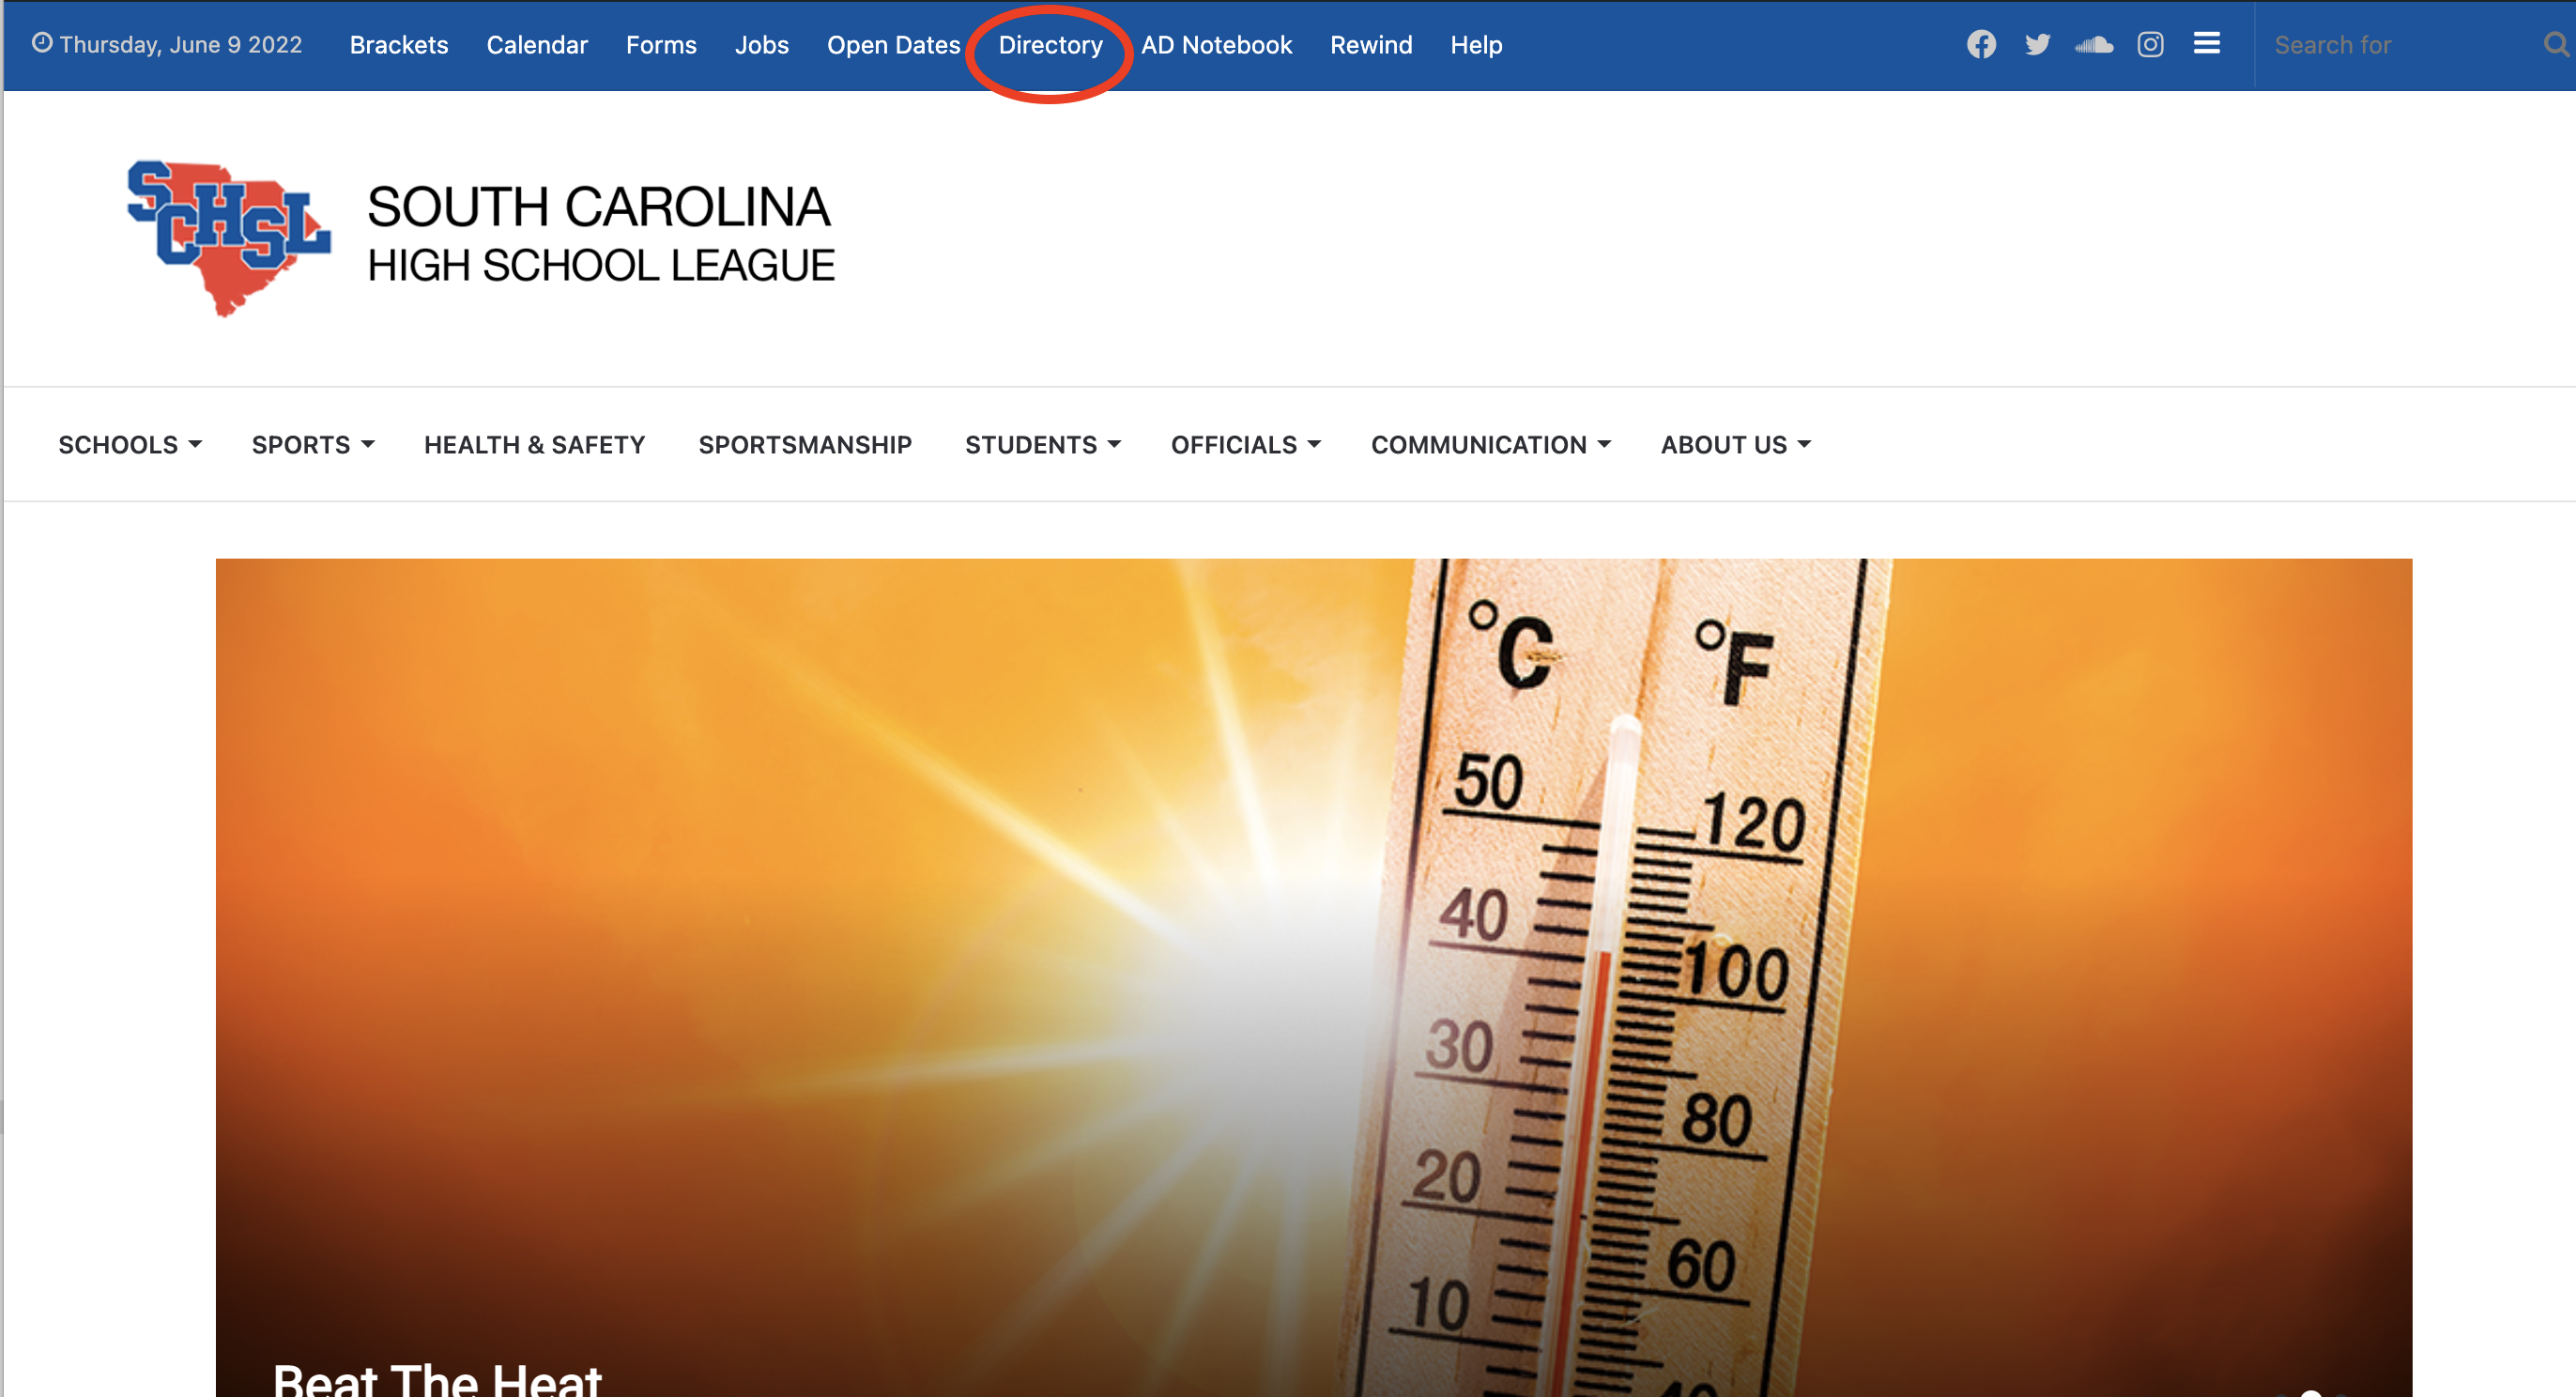This screenshot has height=1397, width=2576.
Task: Open the Forms link
Action: 661,45
